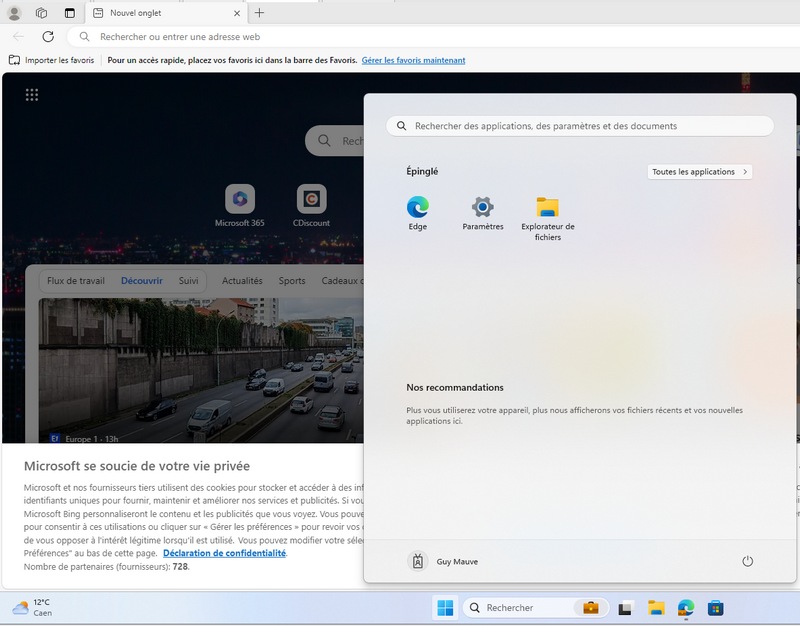Expand Toutes les applications list

coord(699,172)
